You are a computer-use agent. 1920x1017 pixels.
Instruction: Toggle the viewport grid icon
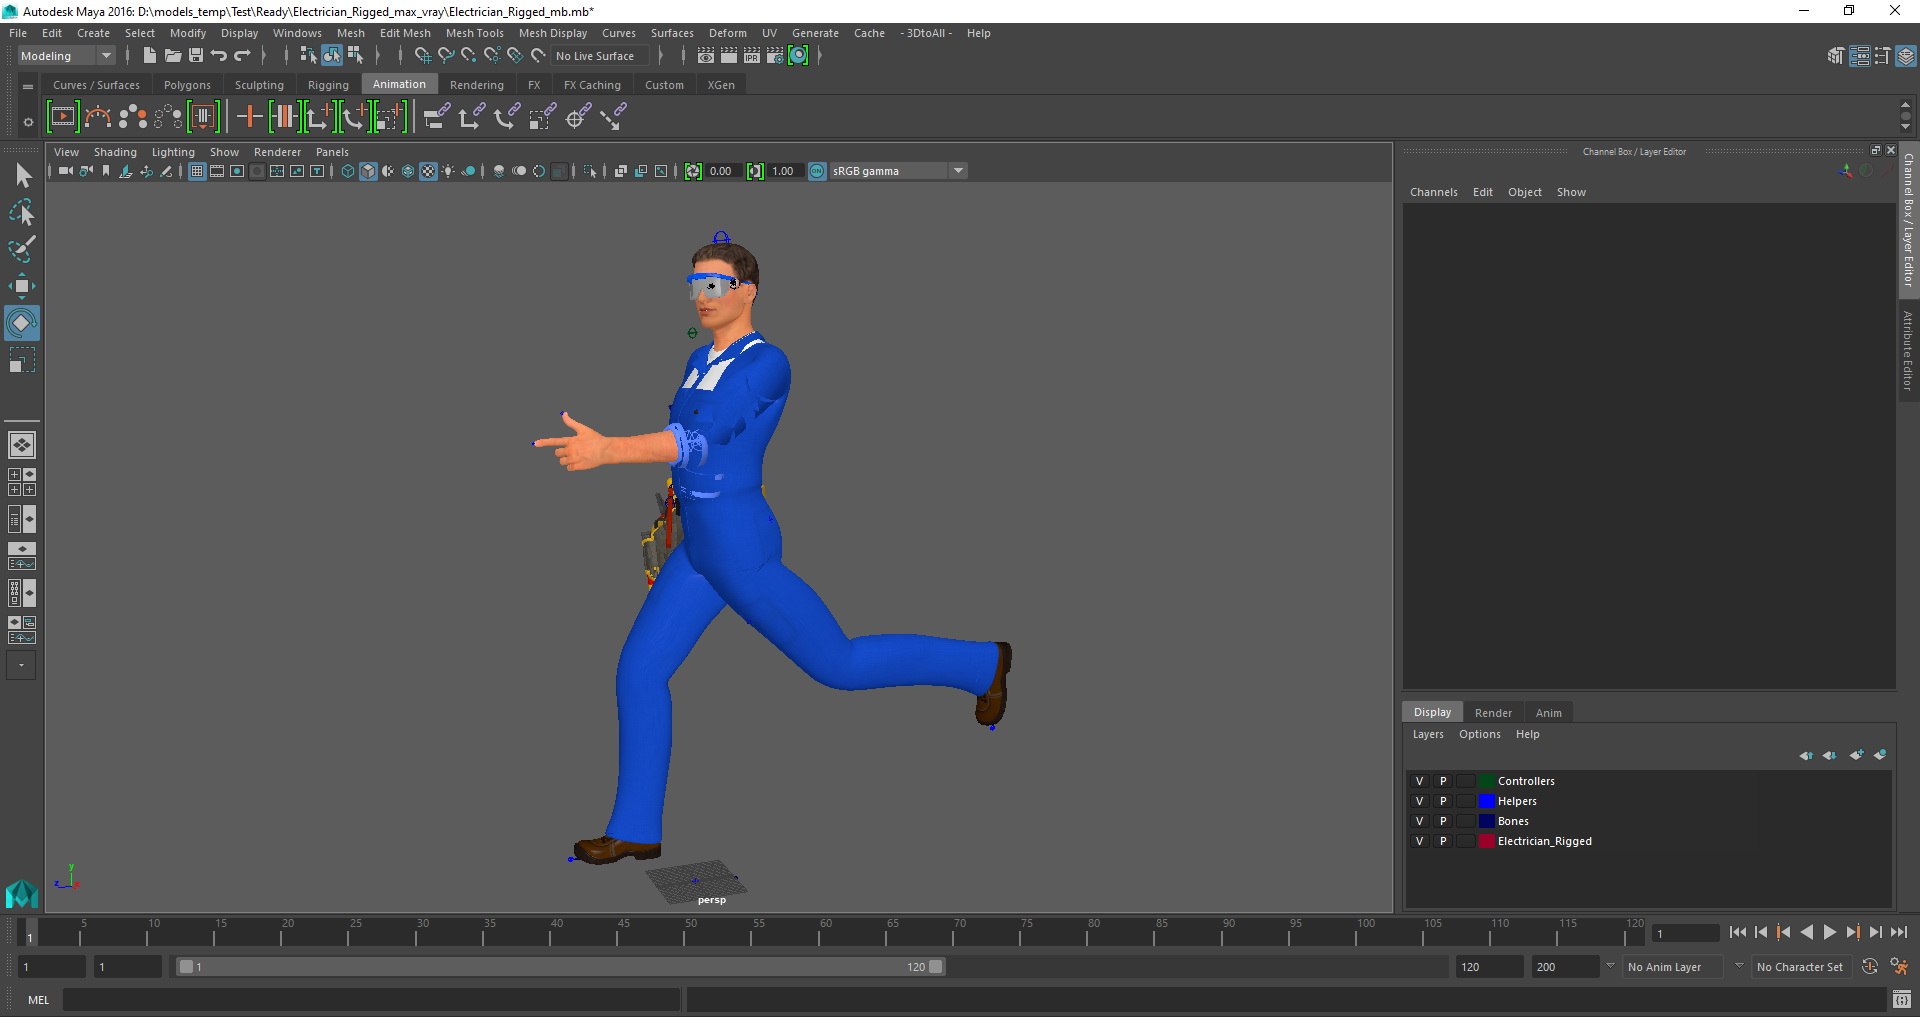197,171
